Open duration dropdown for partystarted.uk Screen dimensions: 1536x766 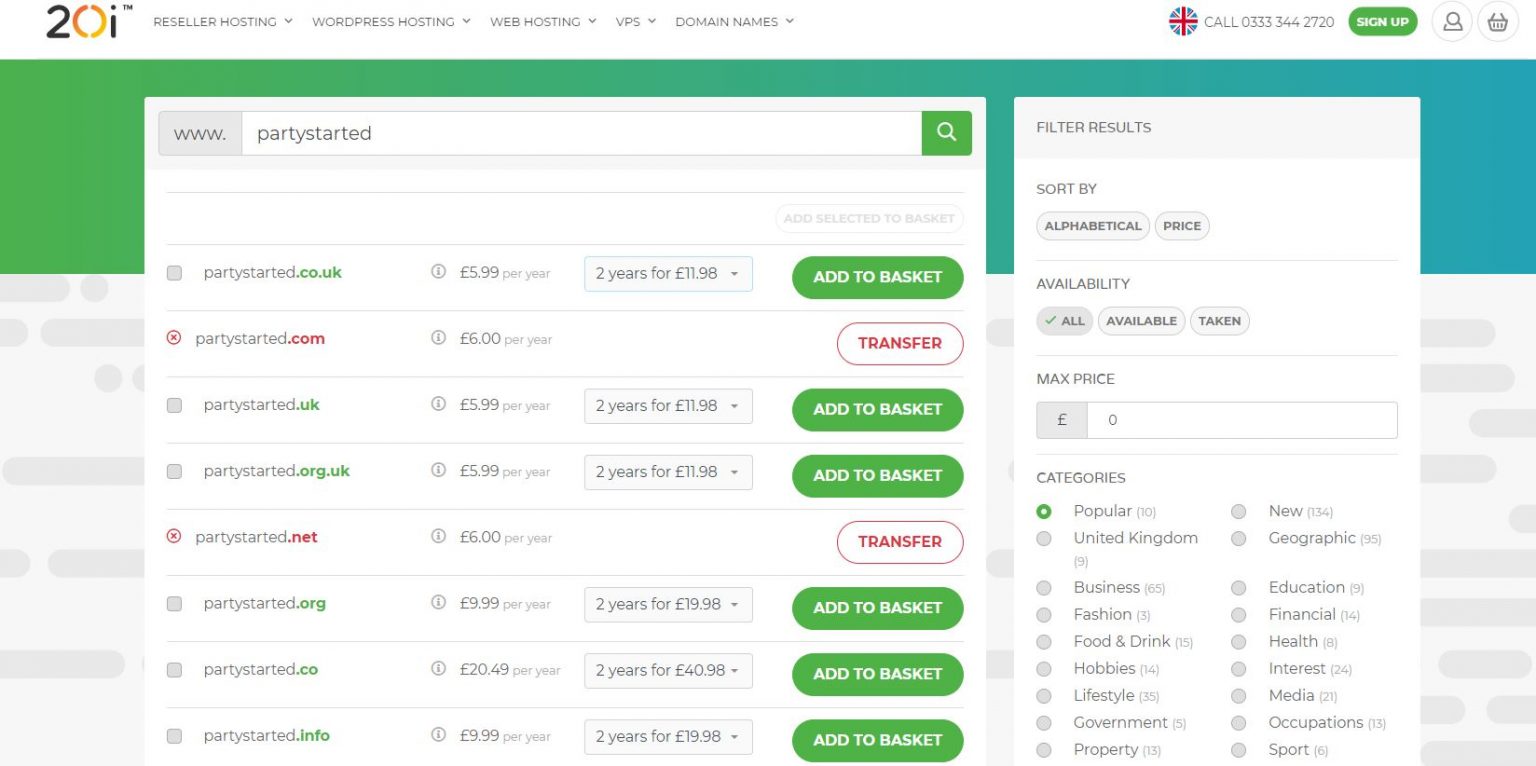(668, 406)
